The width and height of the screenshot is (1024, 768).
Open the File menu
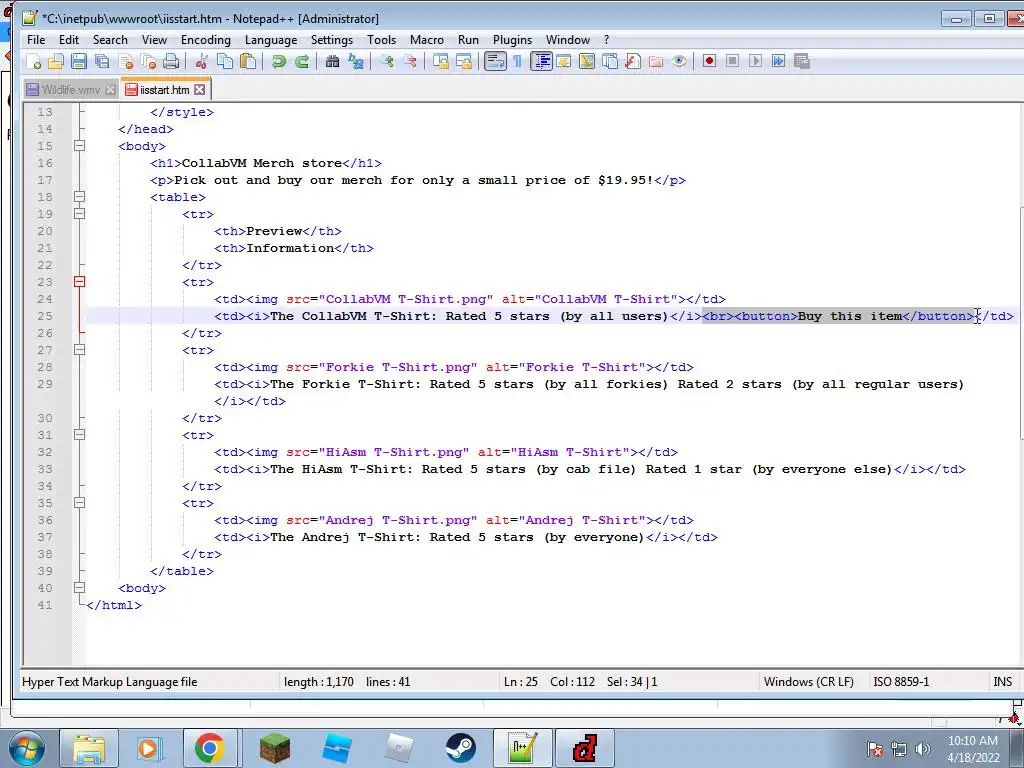coord(36,40)
